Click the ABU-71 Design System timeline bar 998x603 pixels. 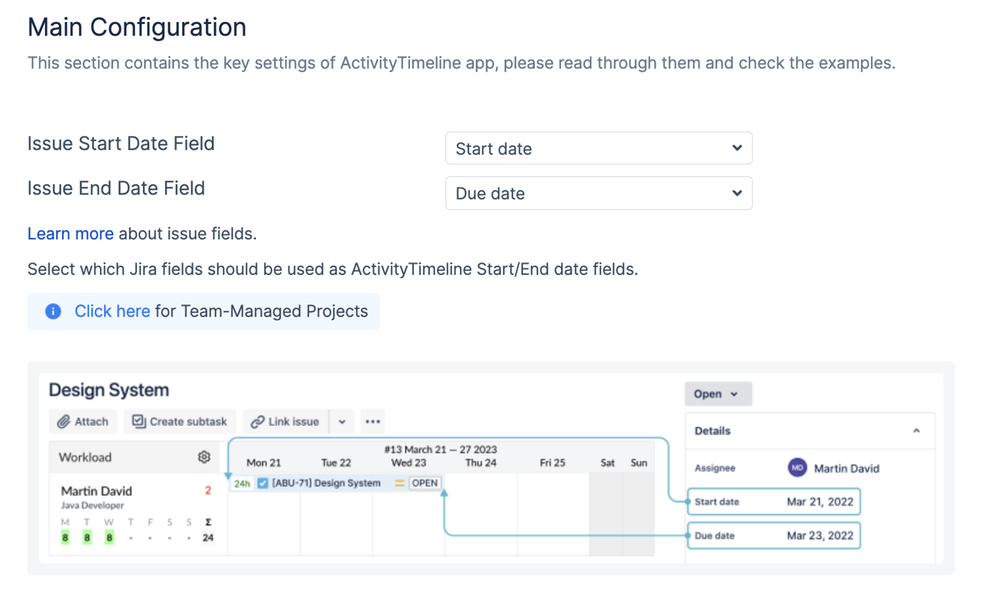click(336, 483)
